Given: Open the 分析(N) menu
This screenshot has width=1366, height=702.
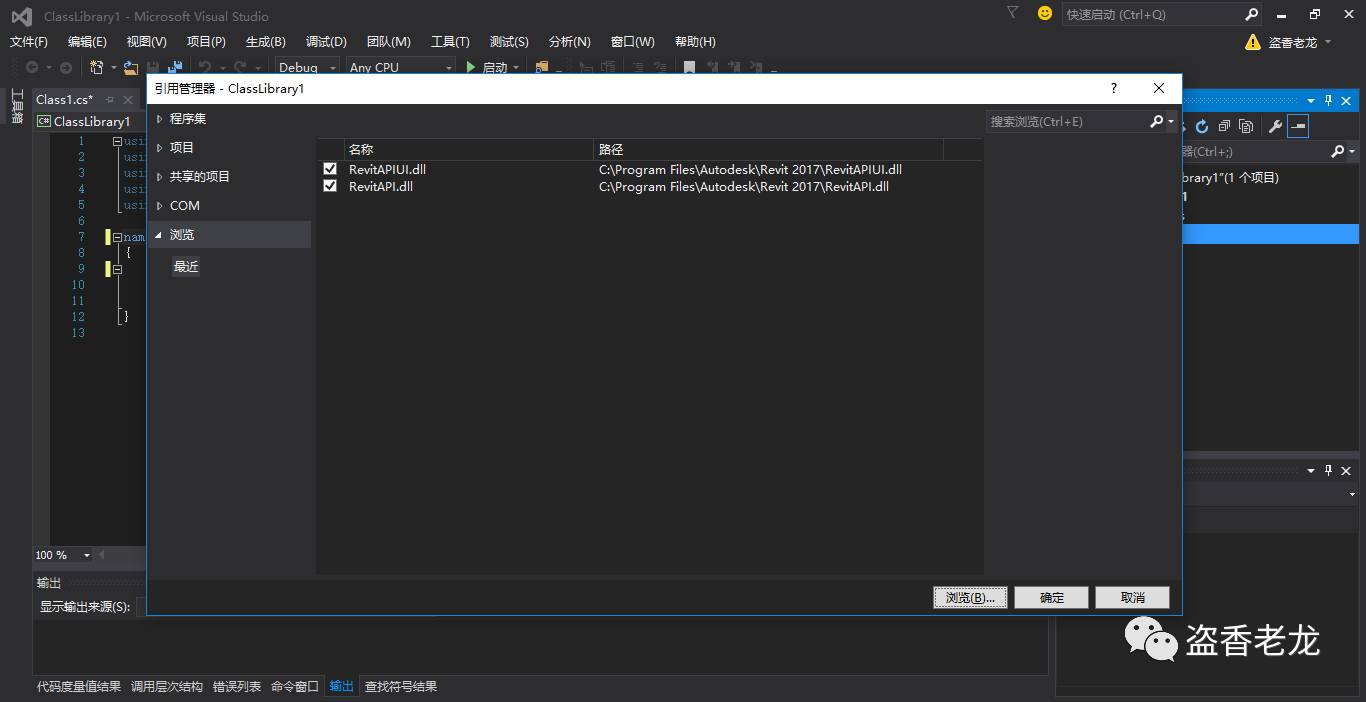Looking at the screenshot, I should tap(570, 42).
